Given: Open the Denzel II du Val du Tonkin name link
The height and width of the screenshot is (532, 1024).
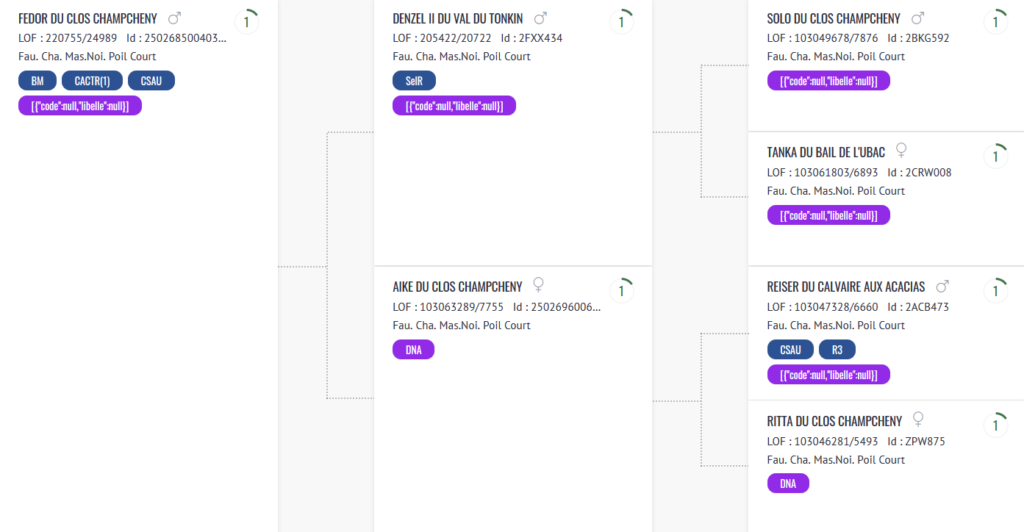Looking at the screenshot, I should tap(458, 19).
